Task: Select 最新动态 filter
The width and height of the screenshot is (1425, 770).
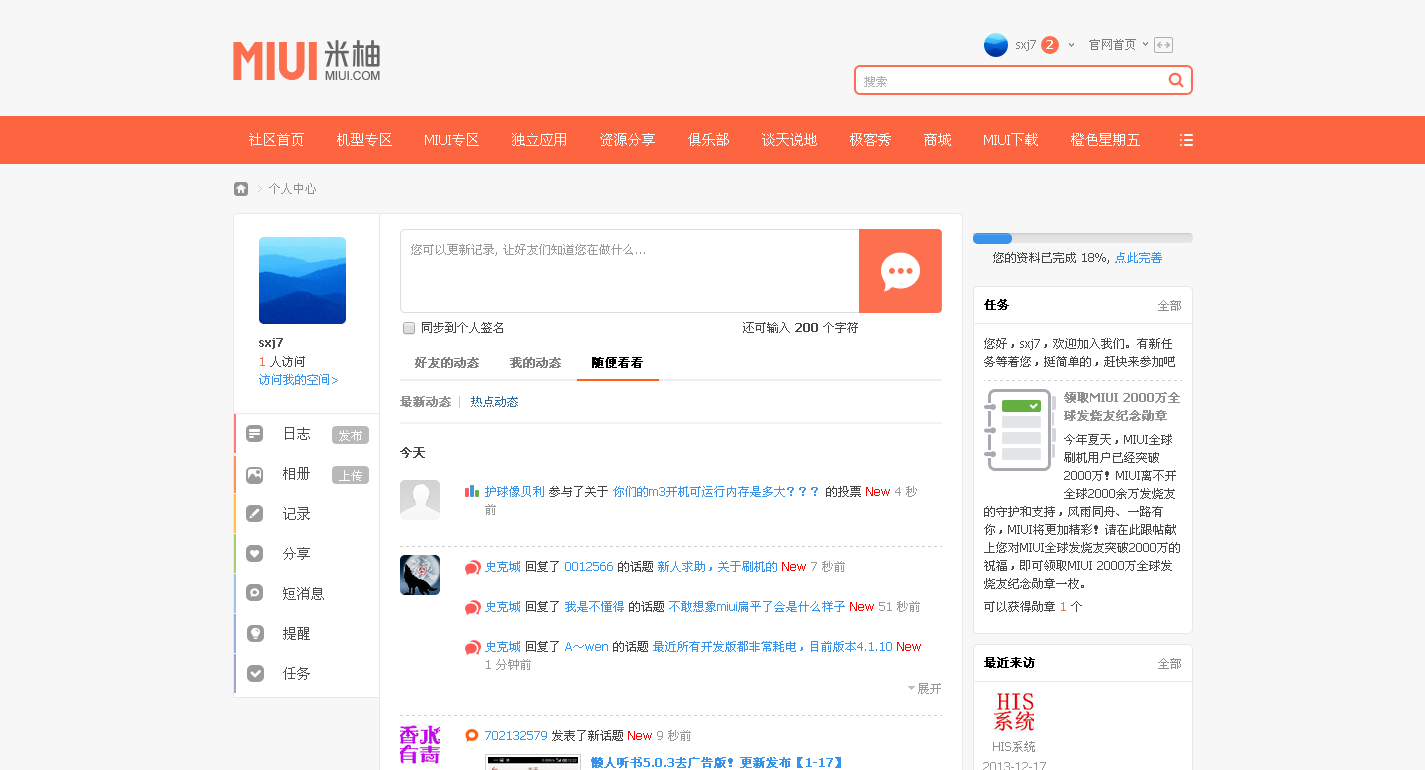Action: [426, 402]
